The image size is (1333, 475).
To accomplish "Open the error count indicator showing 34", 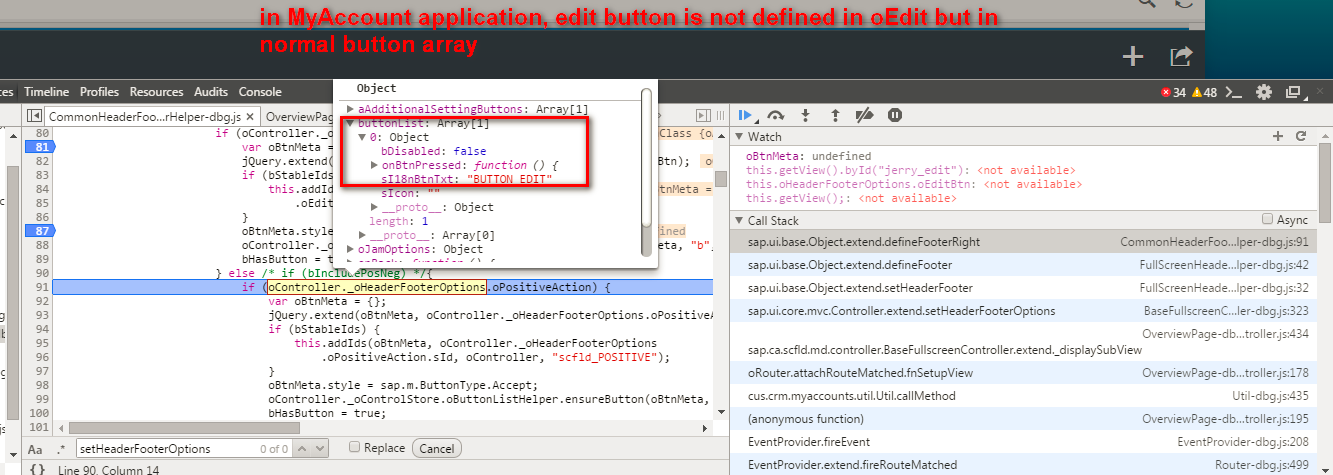I will pos(1173,92).
